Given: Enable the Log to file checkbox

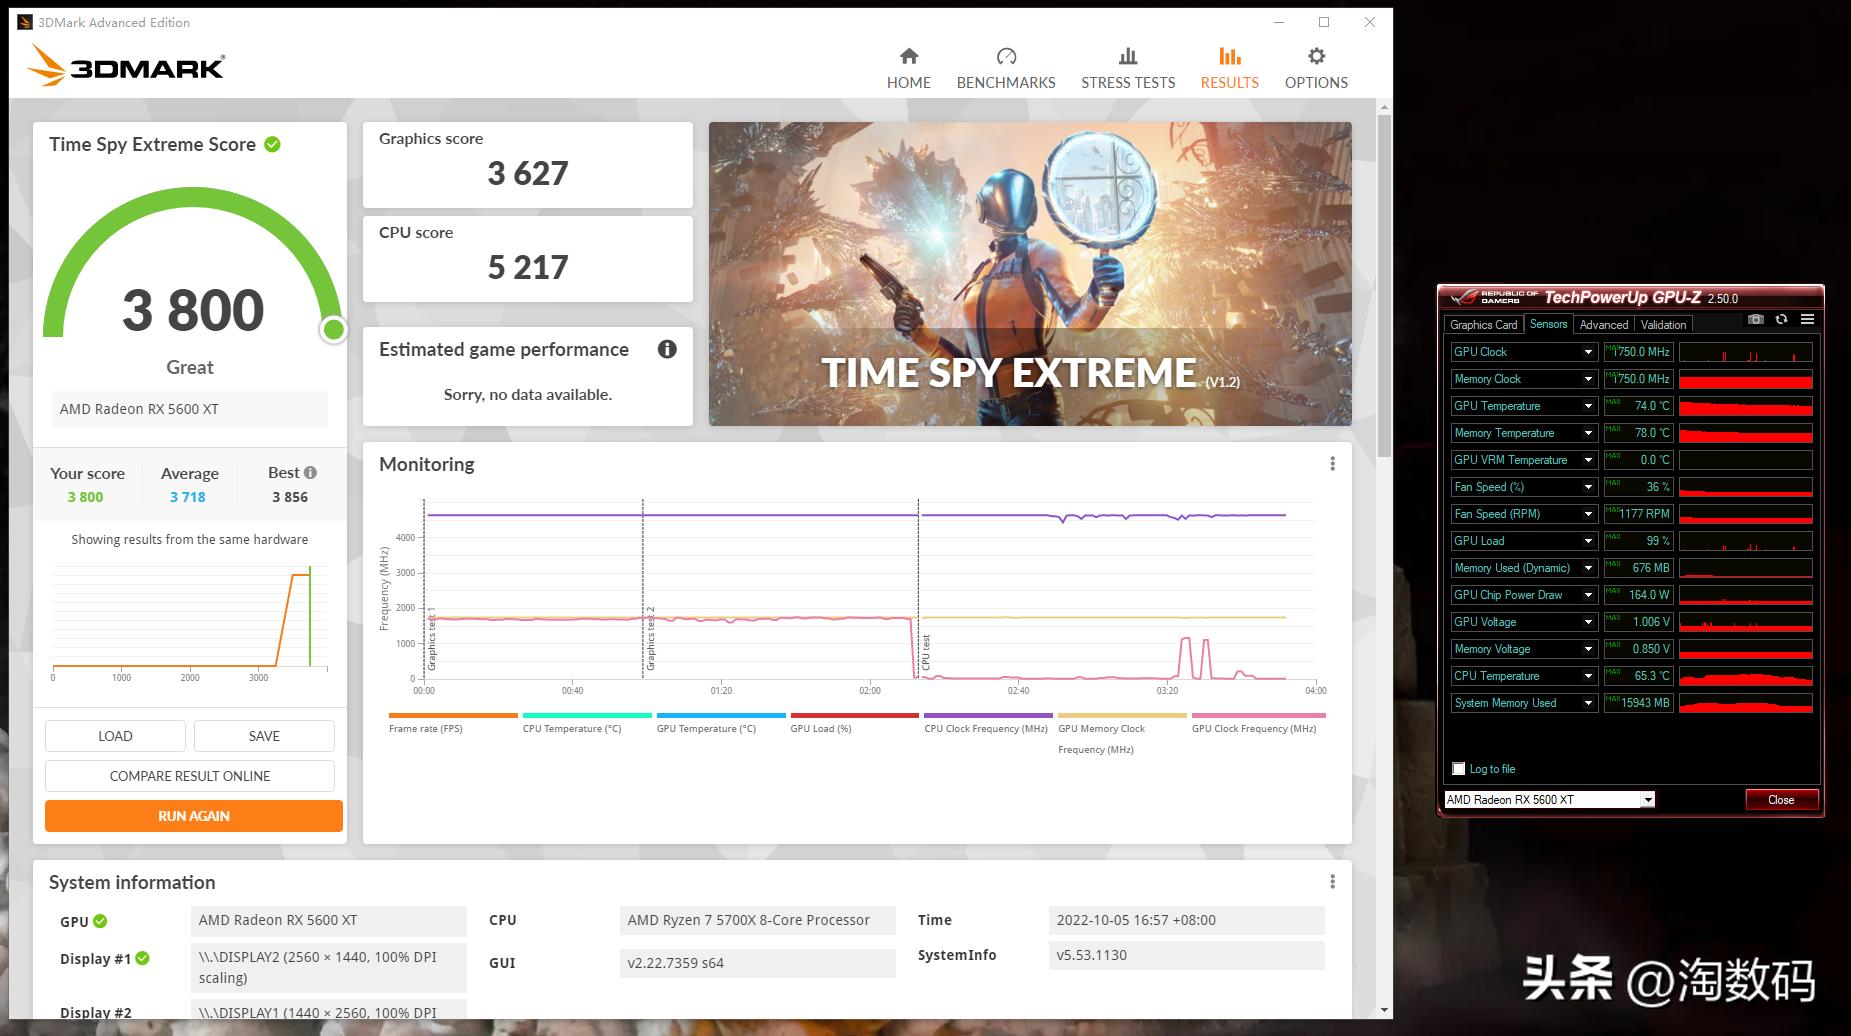Looking at the screenshot, I should (x=1458, y=769).
